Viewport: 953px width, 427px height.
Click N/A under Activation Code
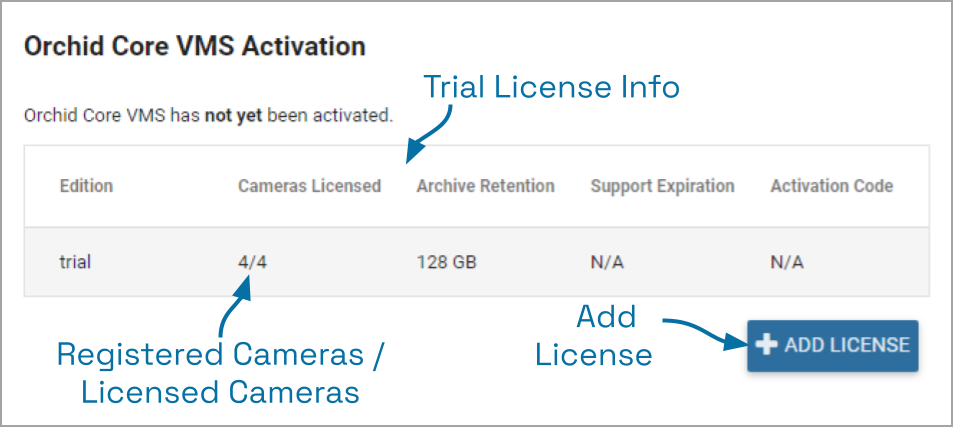click(787, 263)
